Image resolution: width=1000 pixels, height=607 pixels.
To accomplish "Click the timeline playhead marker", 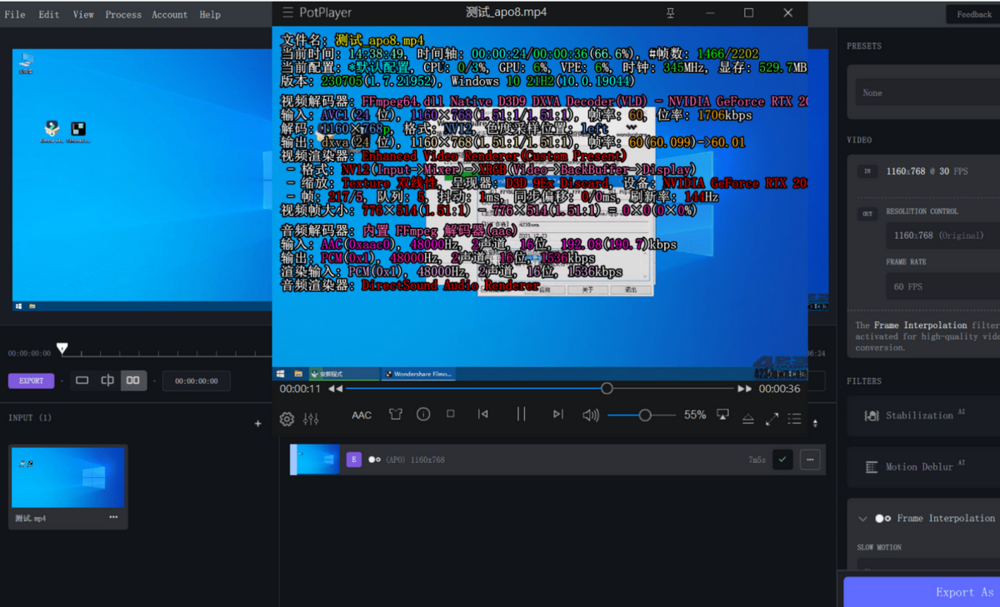I will [x=62, y=348].
